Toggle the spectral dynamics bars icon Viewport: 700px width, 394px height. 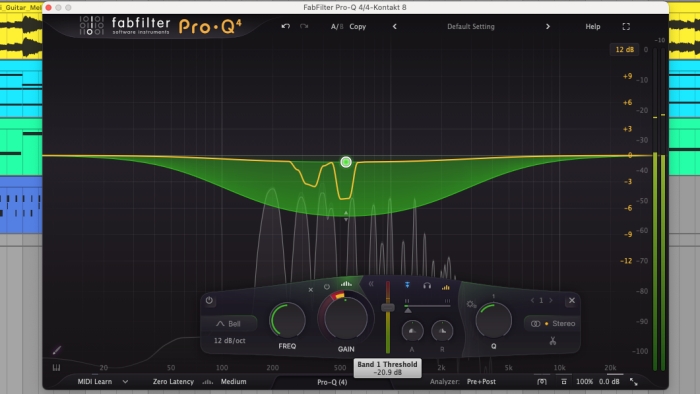coord(346,284)
